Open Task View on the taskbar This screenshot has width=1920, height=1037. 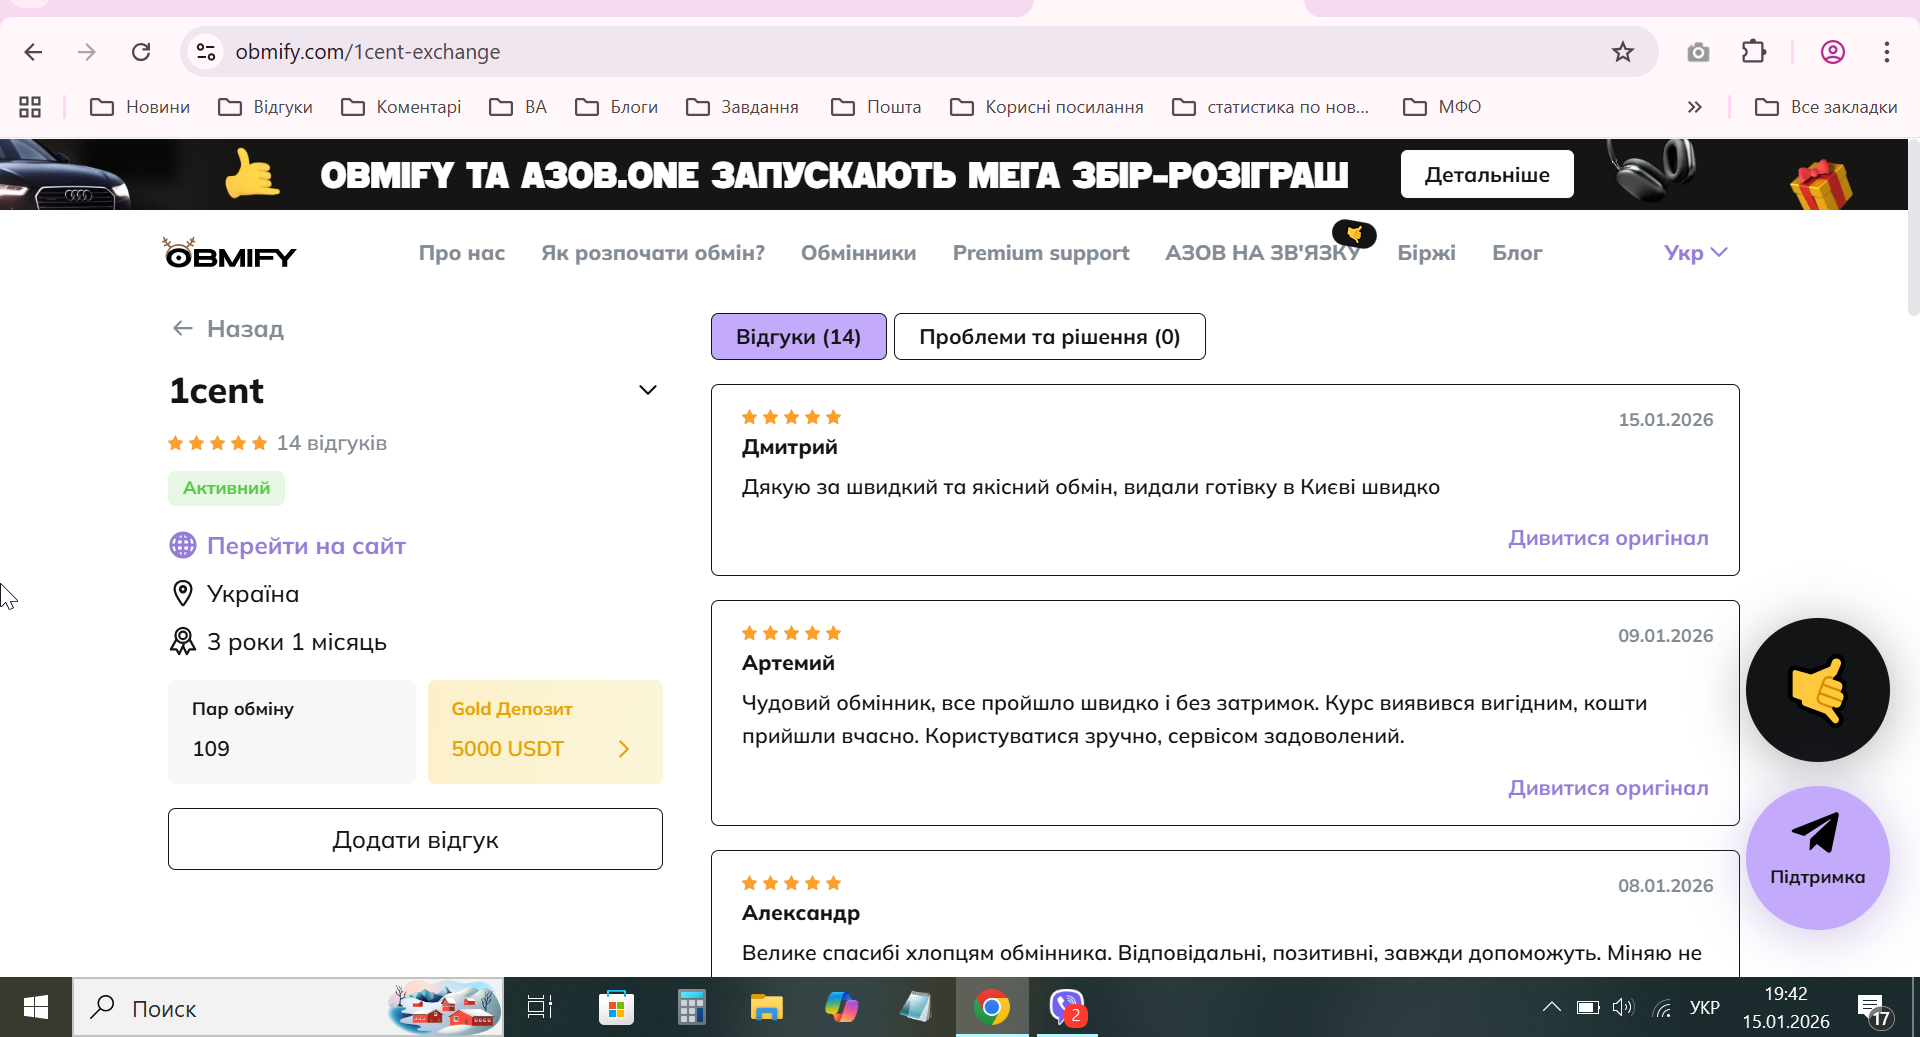tap(540, 1008)
